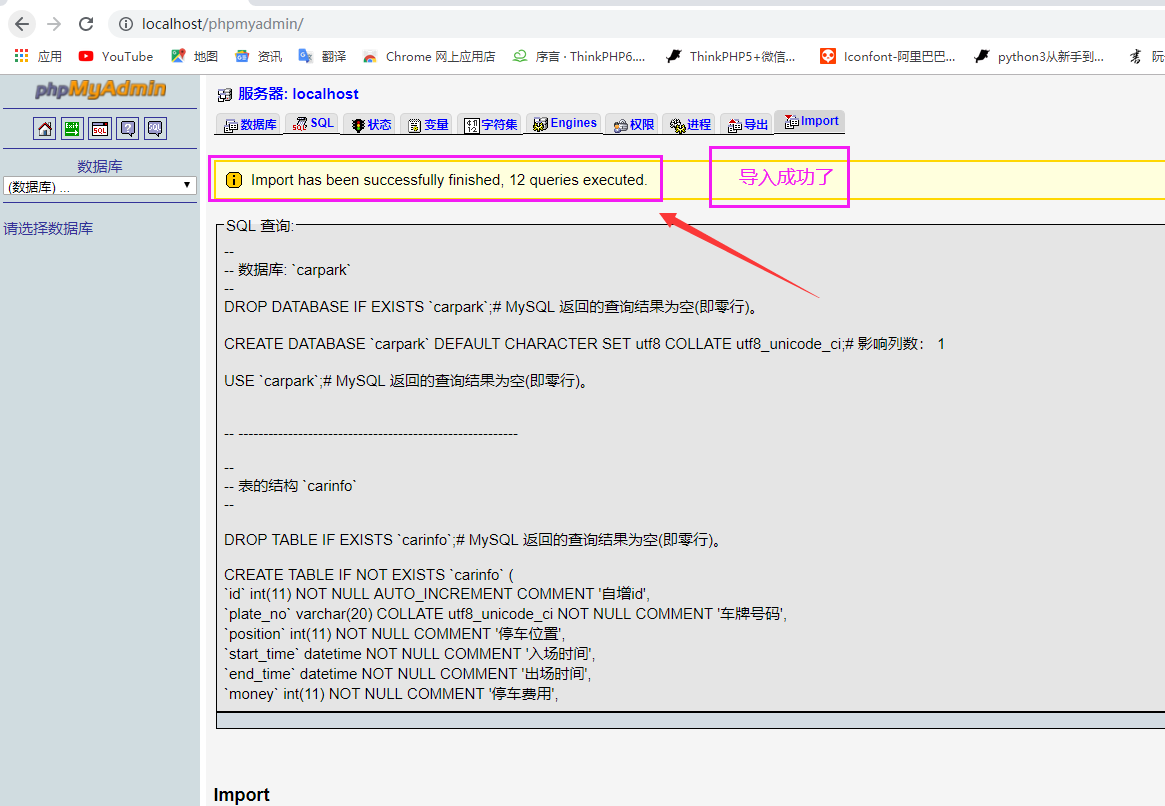Go back using the browser arrow
This screenshot has height=806, width=1165.
(22, 24)
